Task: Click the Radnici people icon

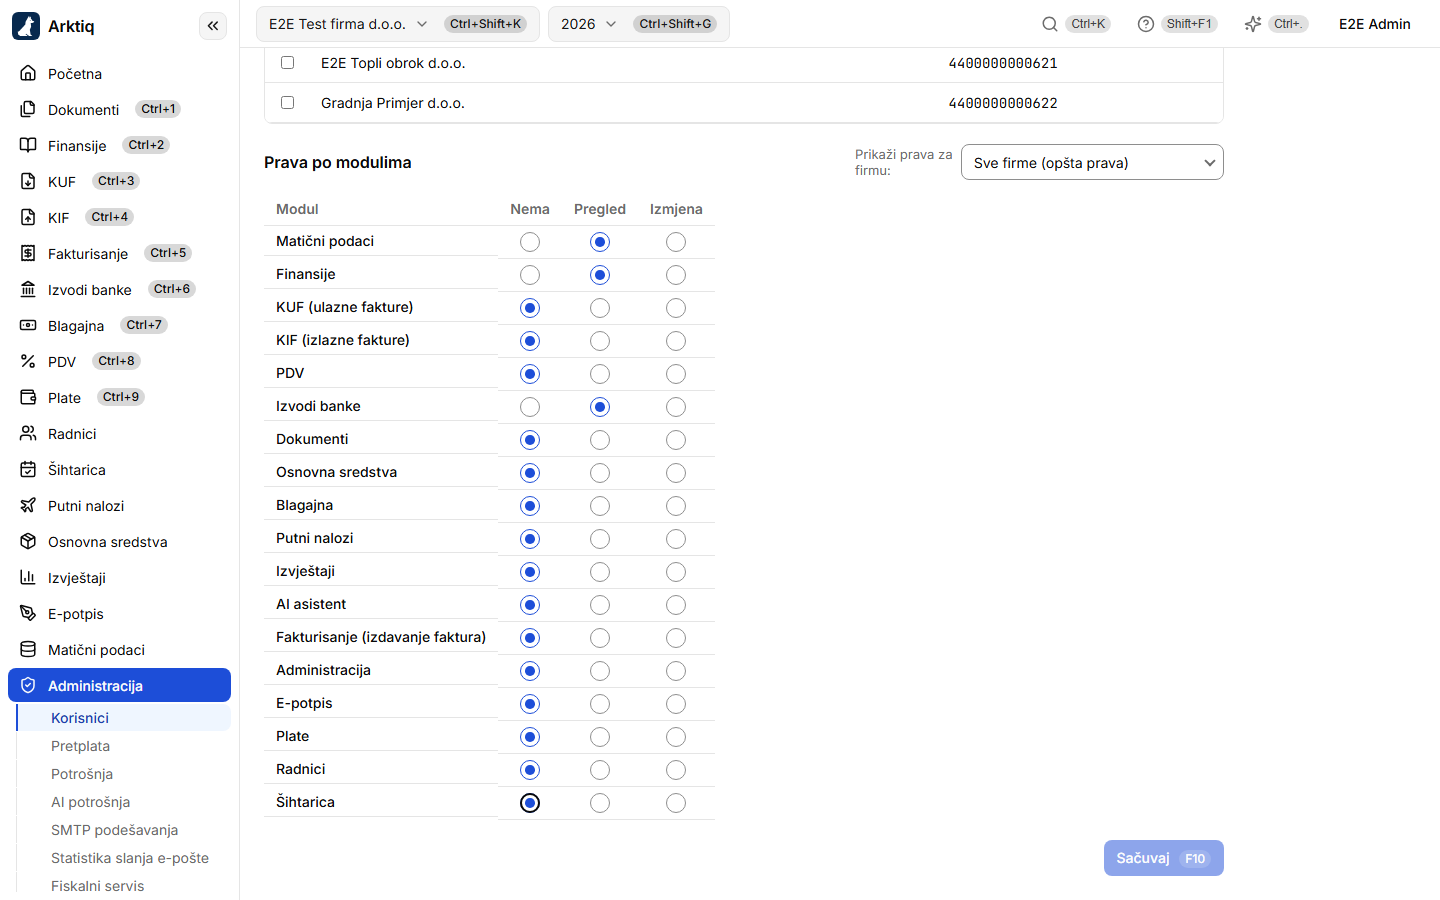Action: pos(28,434)
